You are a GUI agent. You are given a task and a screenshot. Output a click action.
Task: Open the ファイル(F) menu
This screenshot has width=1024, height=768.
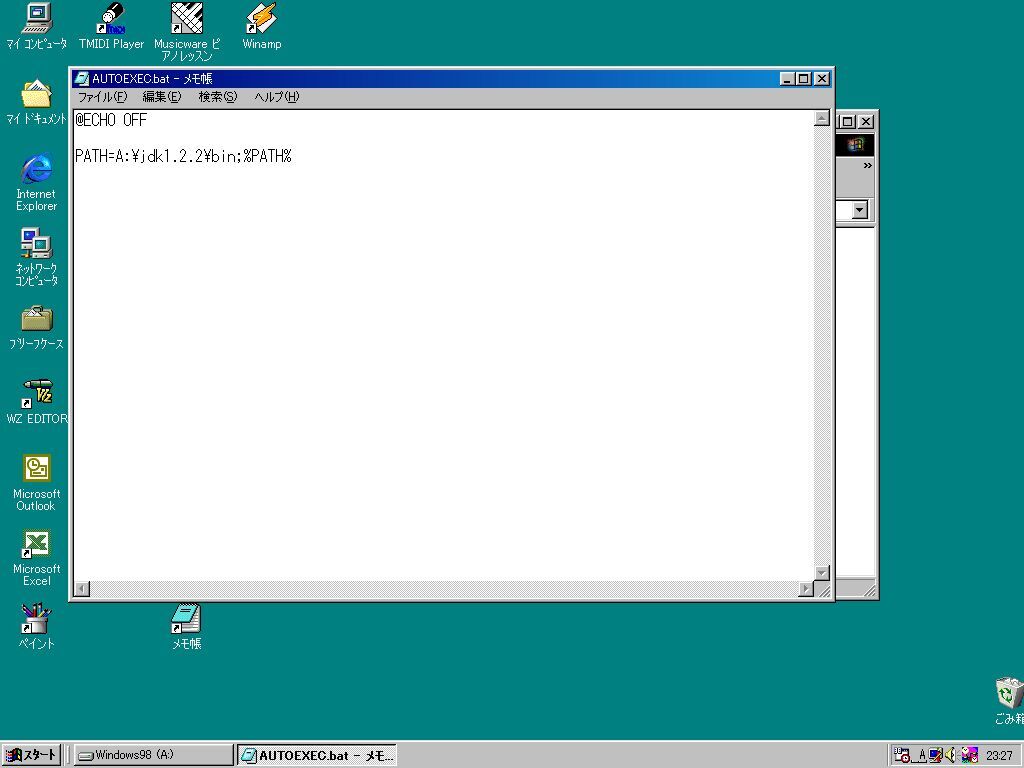point(103,97)
